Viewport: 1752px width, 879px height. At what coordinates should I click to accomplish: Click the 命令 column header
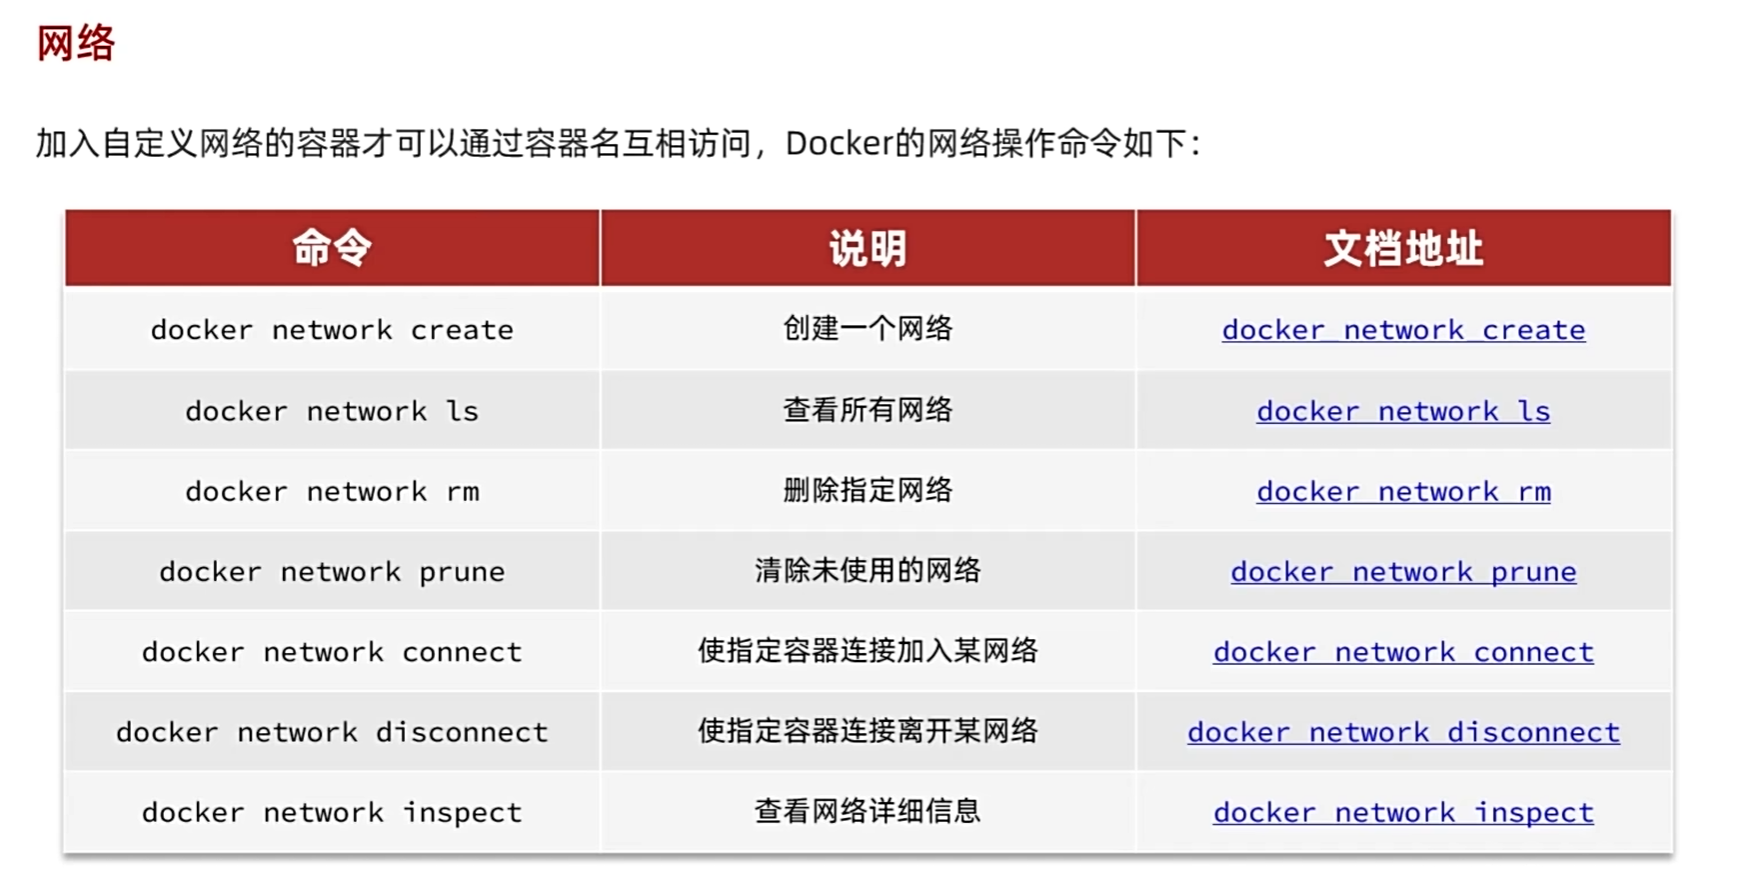[332, 248]
